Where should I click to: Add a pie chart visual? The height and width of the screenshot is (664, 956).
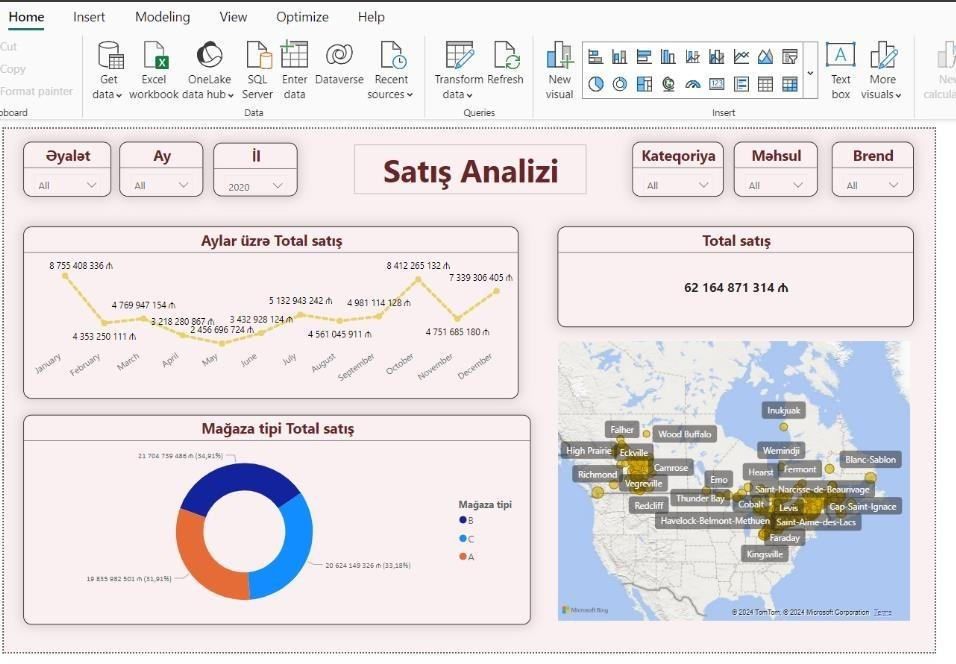[x=596, y=84]
